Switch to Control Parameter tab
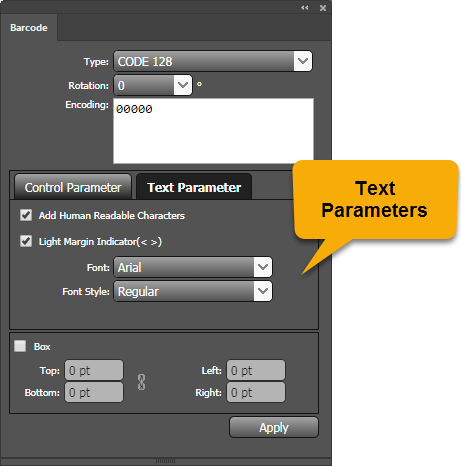 (73, 187)
